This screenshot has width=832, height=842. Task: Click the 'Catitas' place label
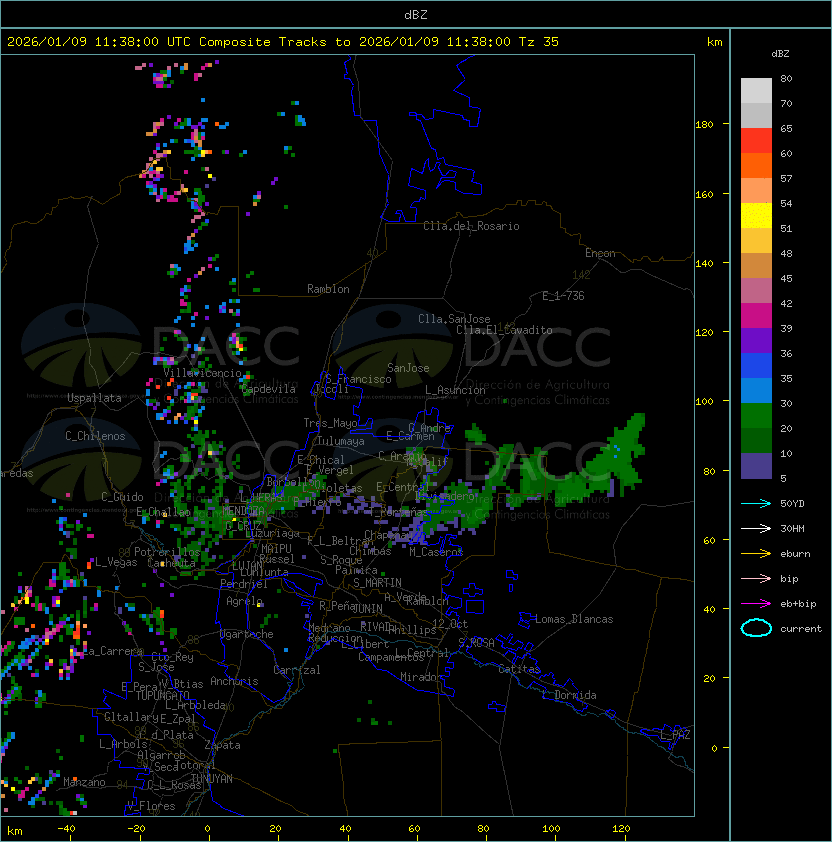point(519,669)
